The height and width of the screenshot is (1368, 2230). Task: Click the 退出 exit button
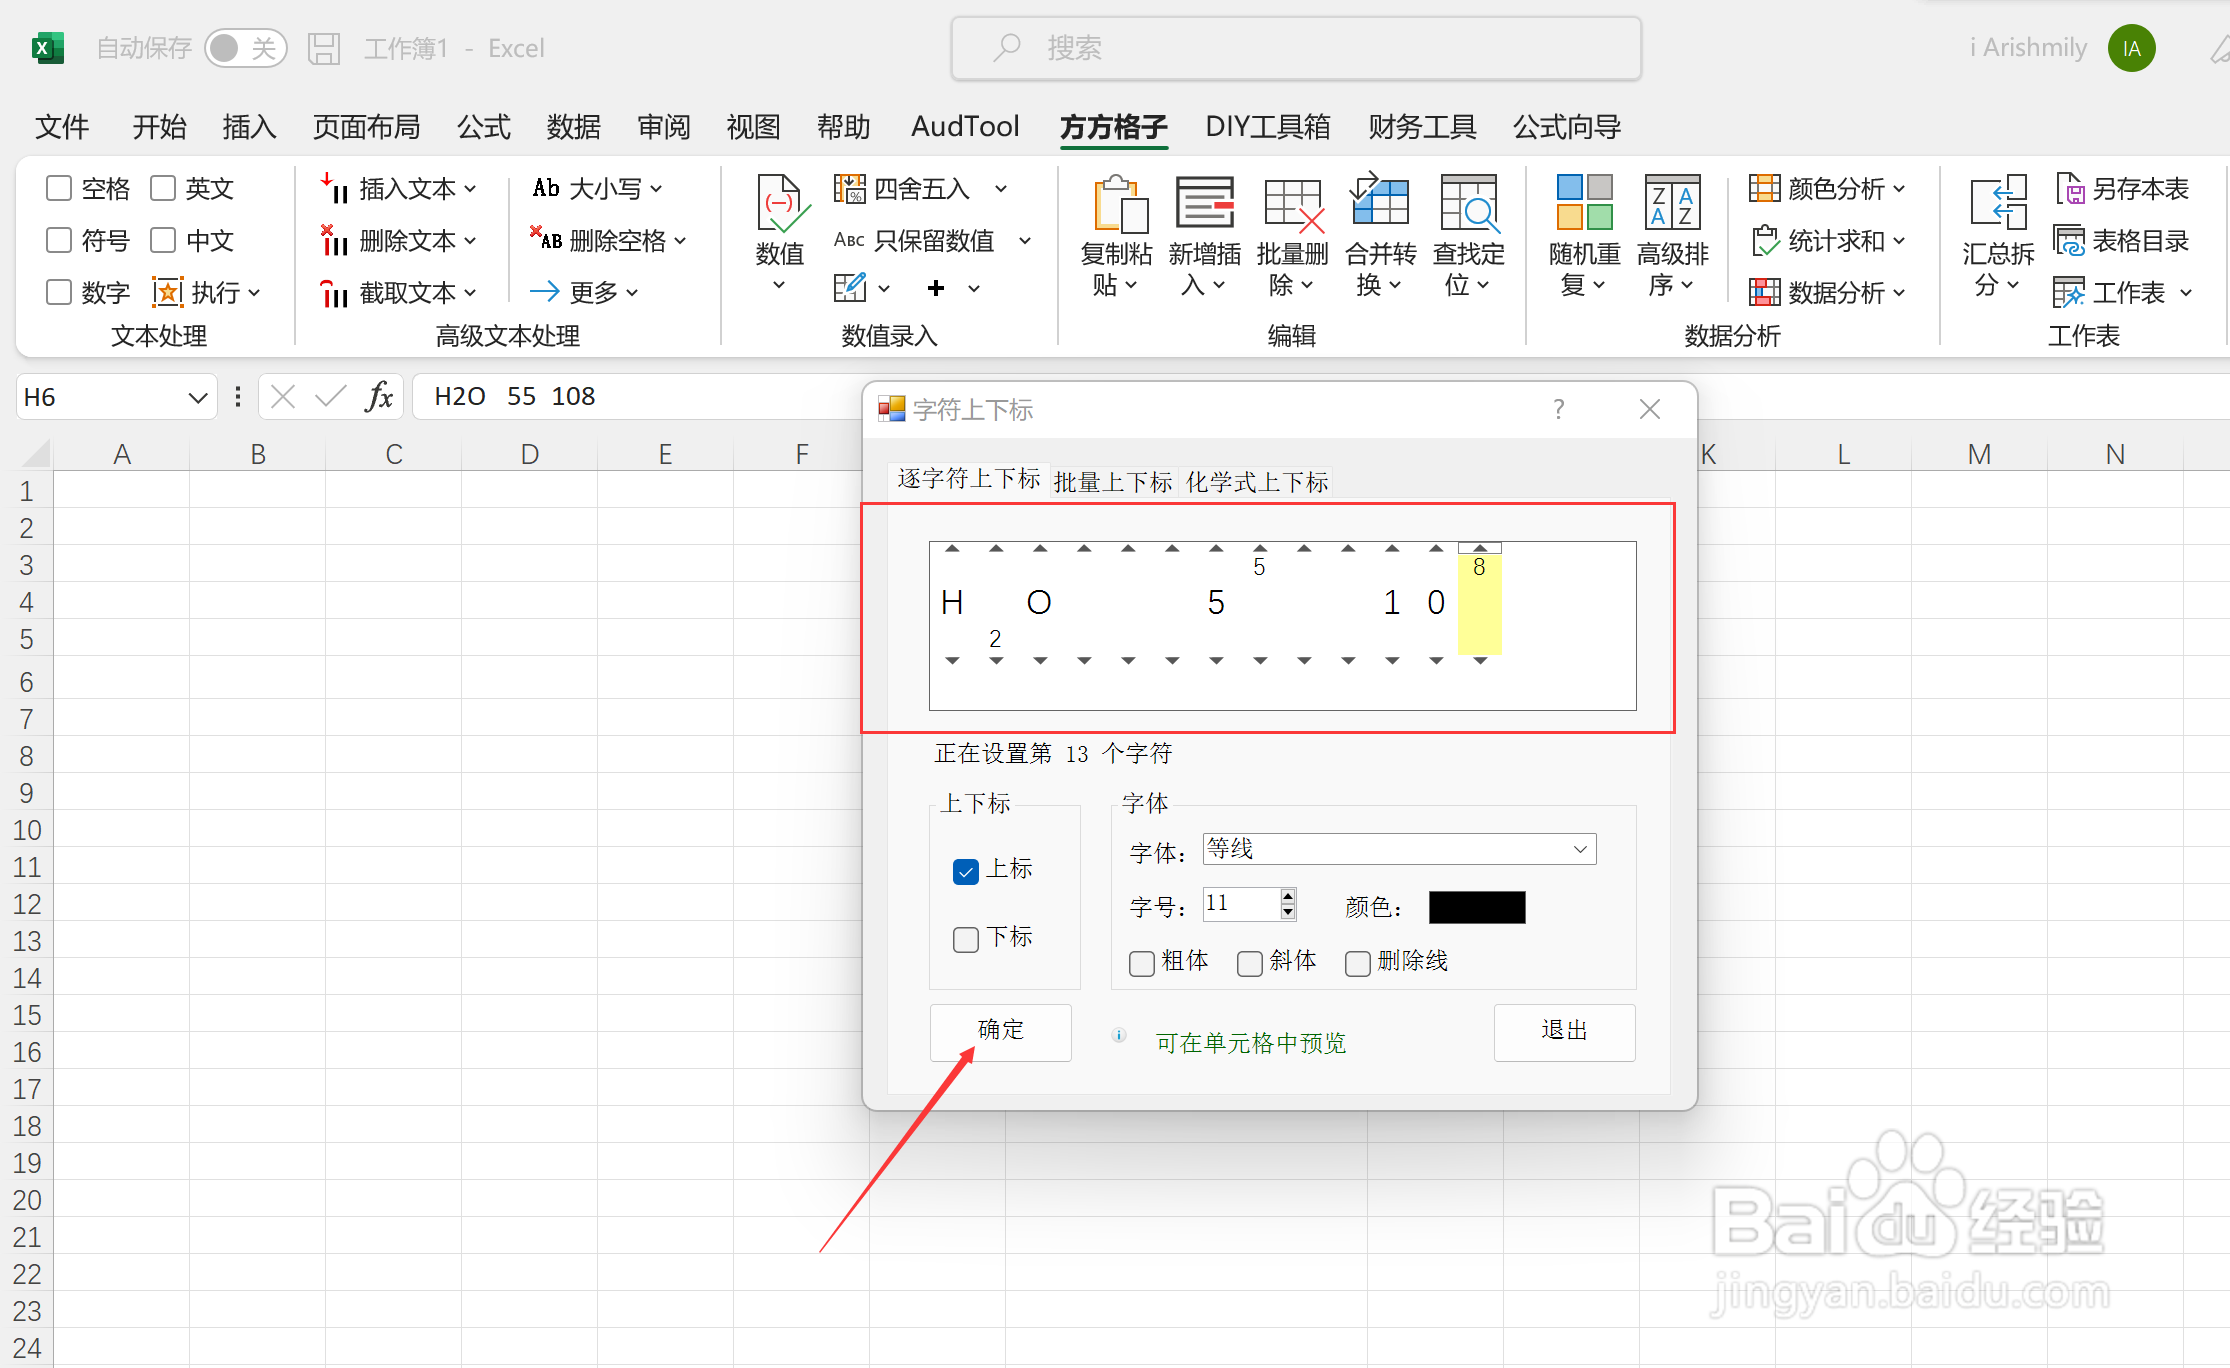pyautogui.click(x=1564, y=1031)
